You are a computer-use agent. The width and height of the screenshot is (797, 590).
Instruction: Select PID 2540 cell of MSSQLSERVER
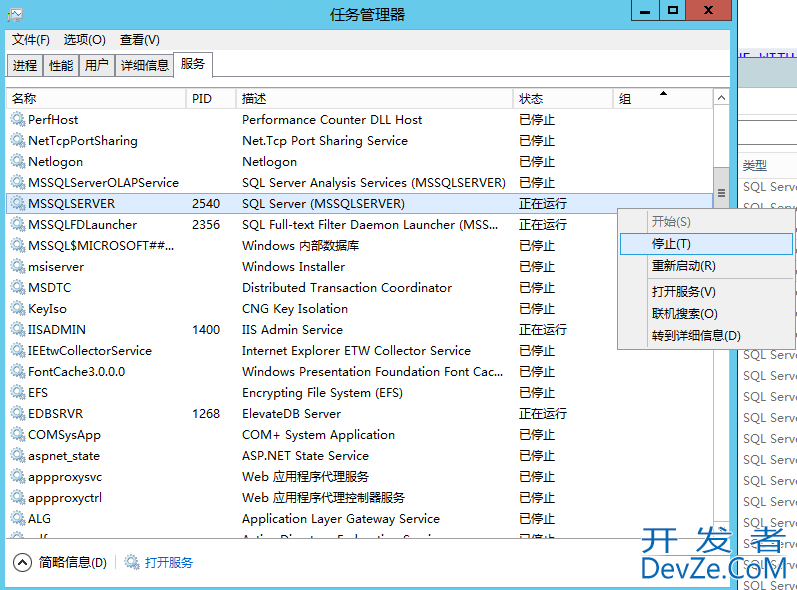(x=206, y=203)
